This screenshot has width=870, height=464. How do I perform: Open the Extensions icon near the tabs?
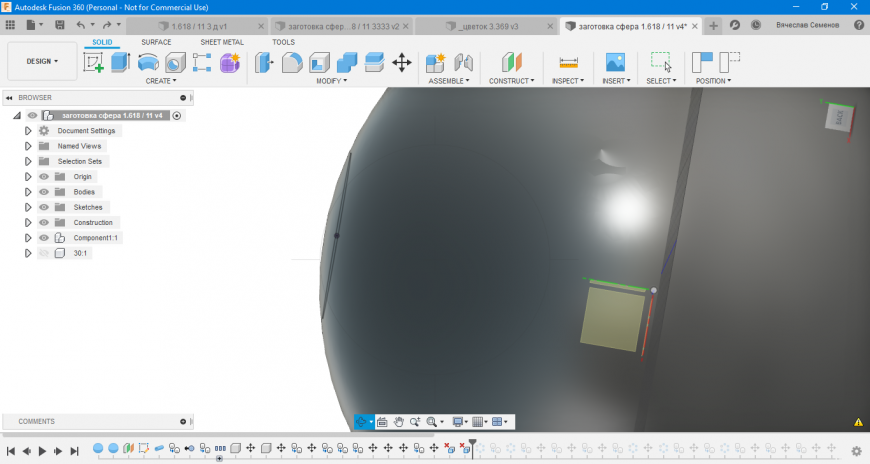coord(735,25)
